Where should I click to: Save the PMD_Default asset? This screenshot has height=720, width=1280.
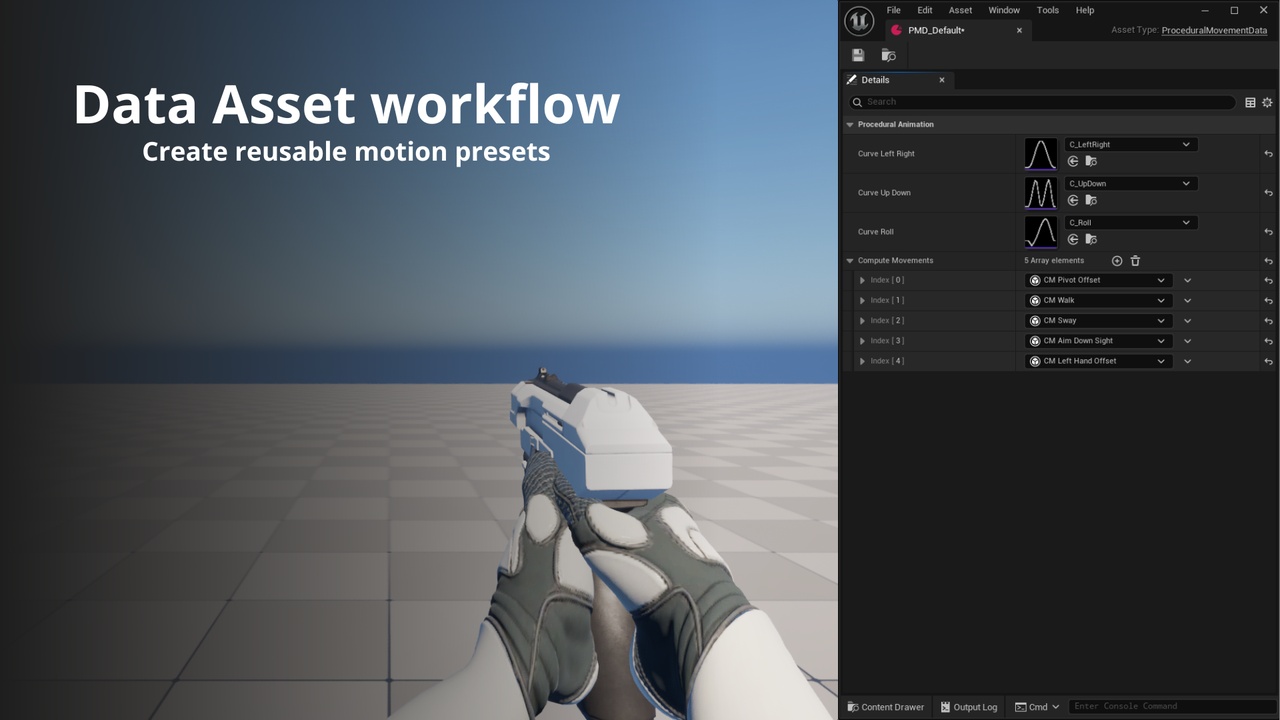pyautogui.click(x=858, y=55)
